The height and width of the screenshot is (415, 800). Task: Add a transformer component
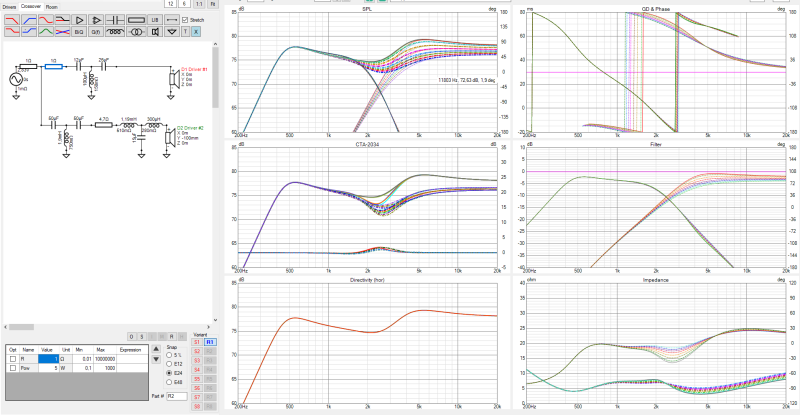pyautogui.click(x=136, y=32)
